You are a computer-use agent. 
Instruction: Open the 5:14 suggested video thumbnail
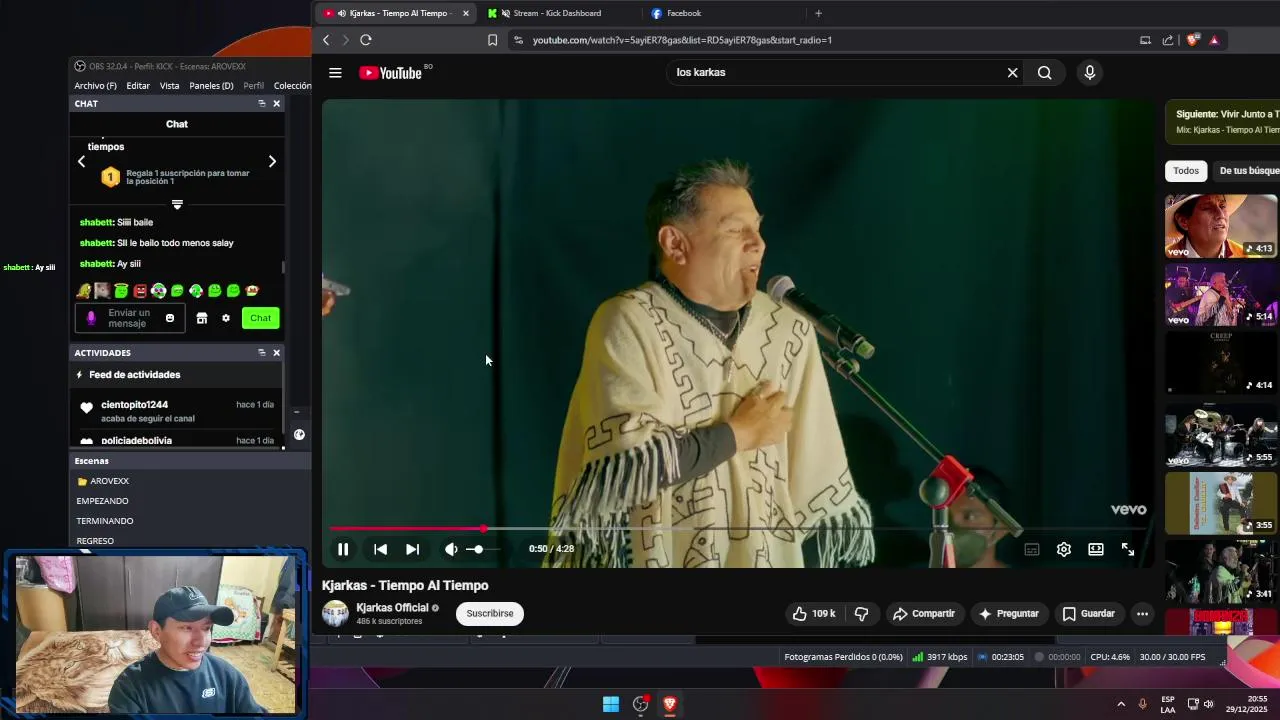1221,295
